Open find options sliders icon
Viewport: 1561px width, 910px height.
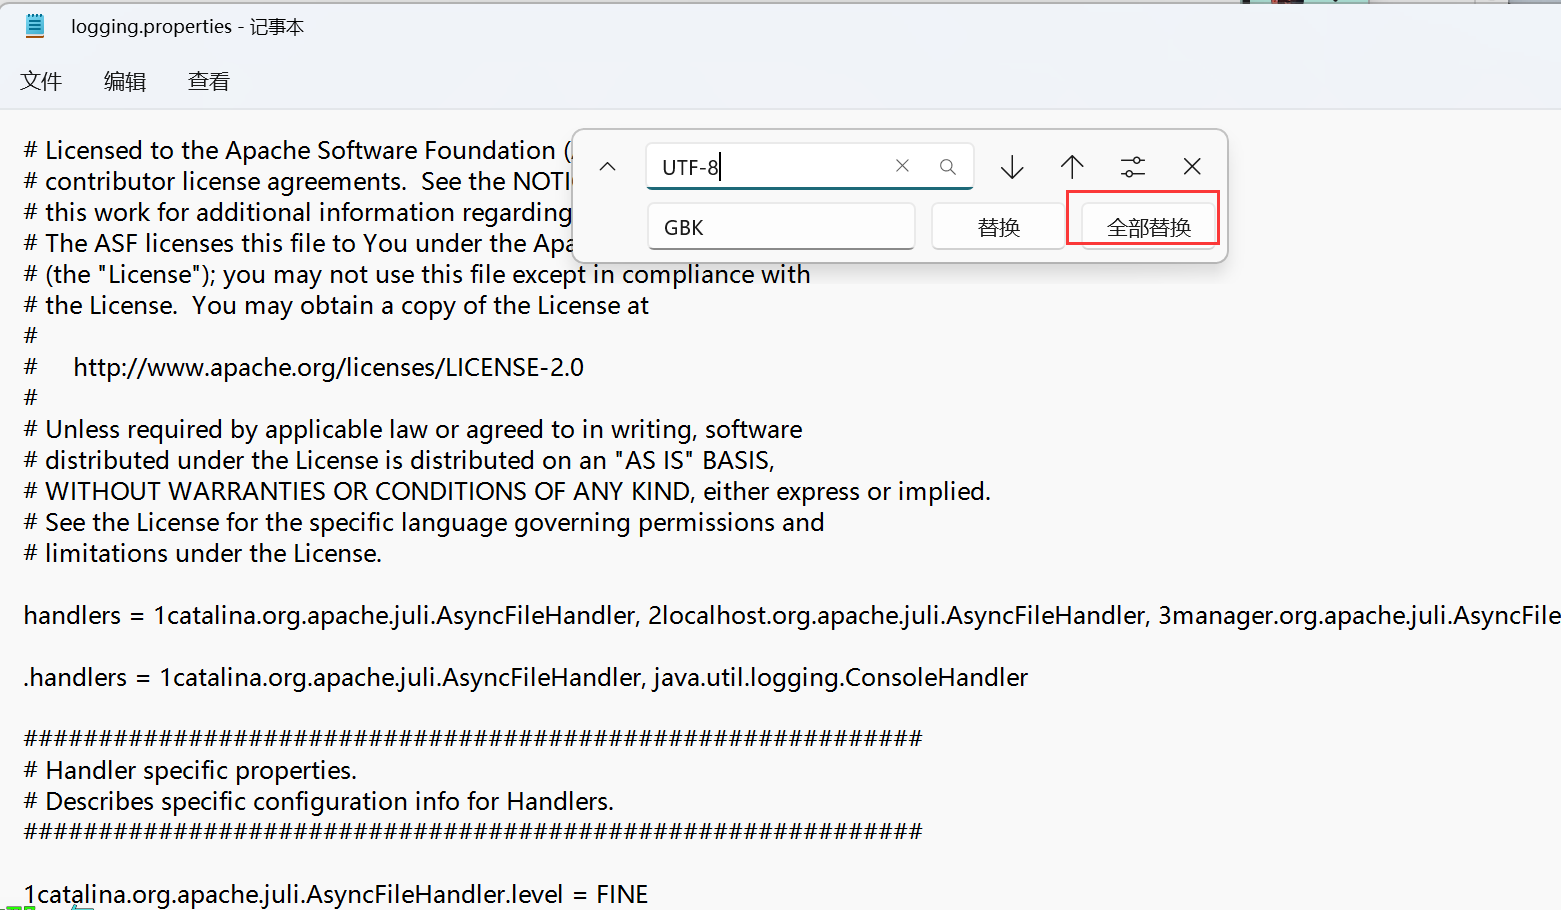coord(1132,166)
